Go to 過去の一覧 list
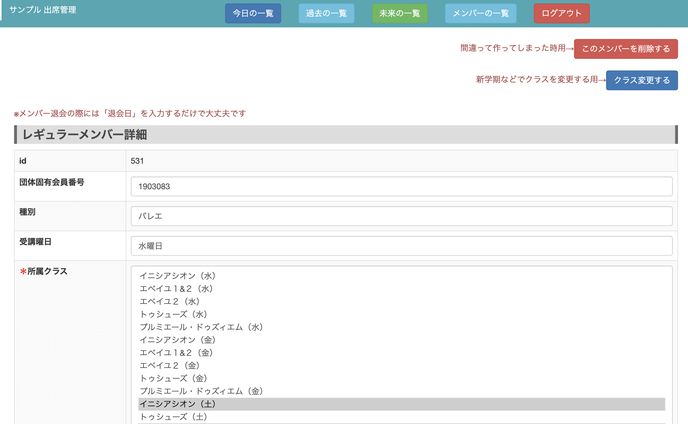688x424 pixels. tap(326, 13)
